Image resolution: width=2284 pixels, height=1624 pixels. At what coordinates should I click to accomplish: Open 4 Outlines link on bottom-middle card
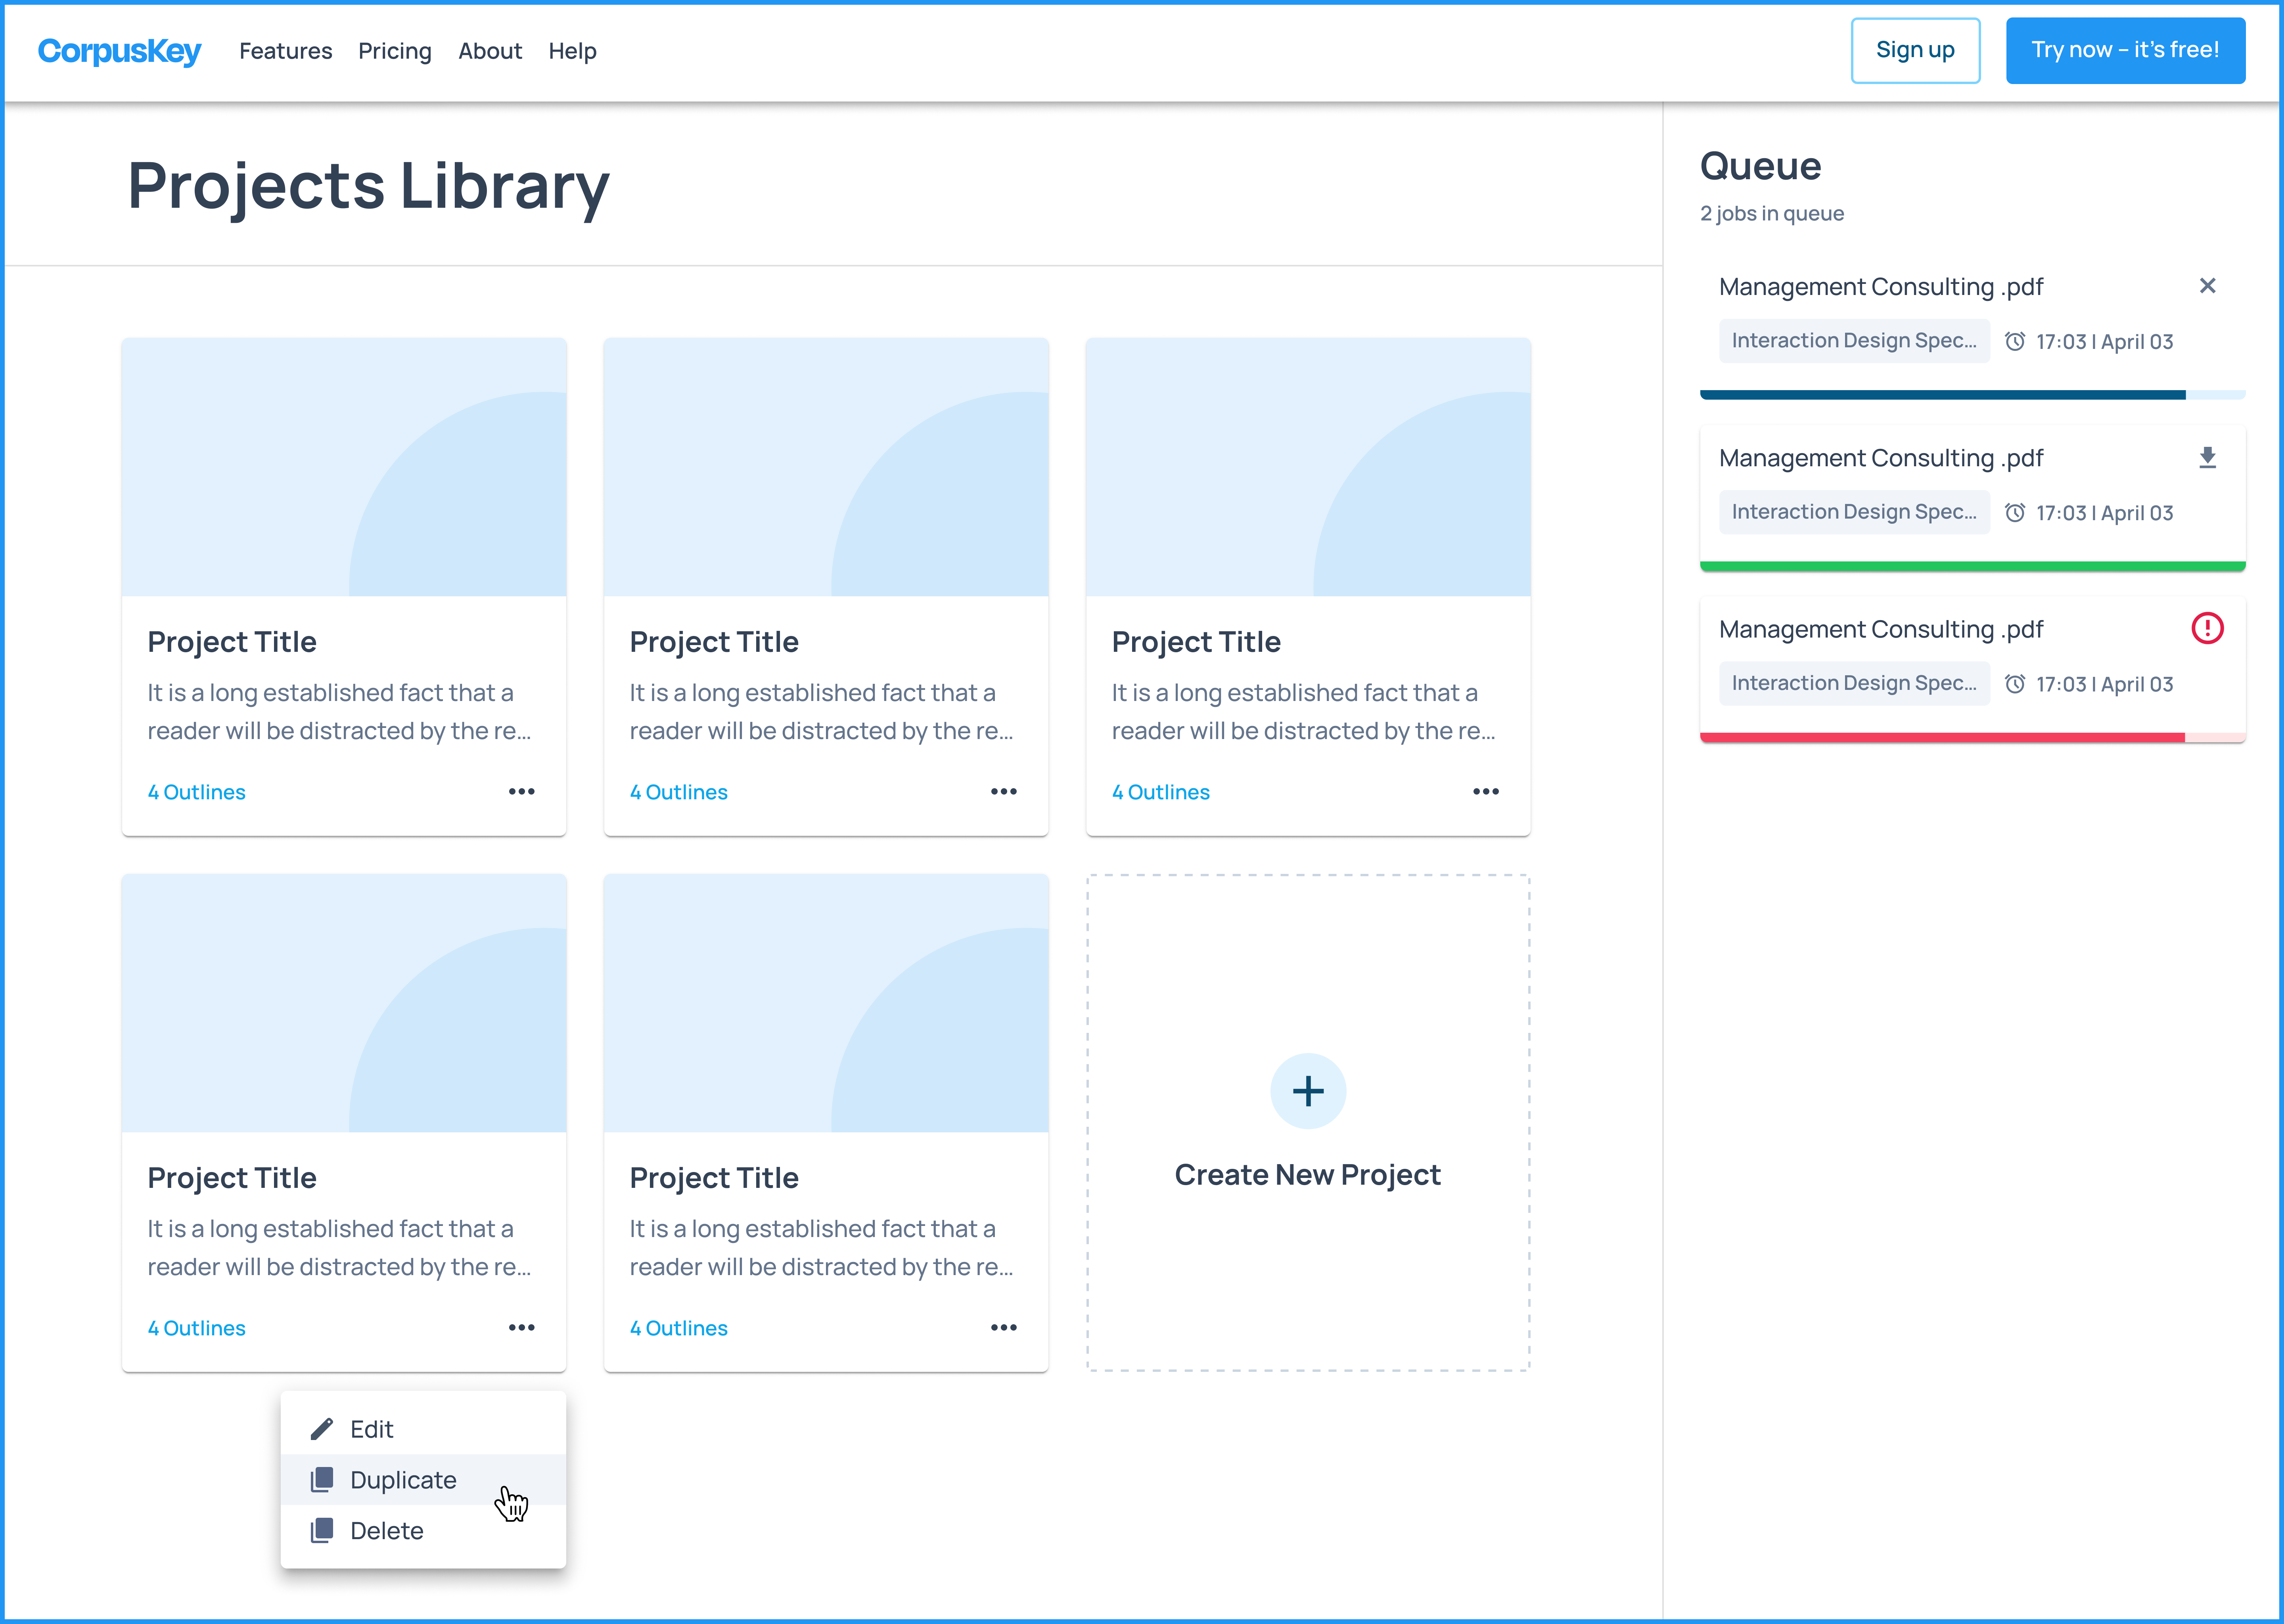click(x=678, y=1328)
